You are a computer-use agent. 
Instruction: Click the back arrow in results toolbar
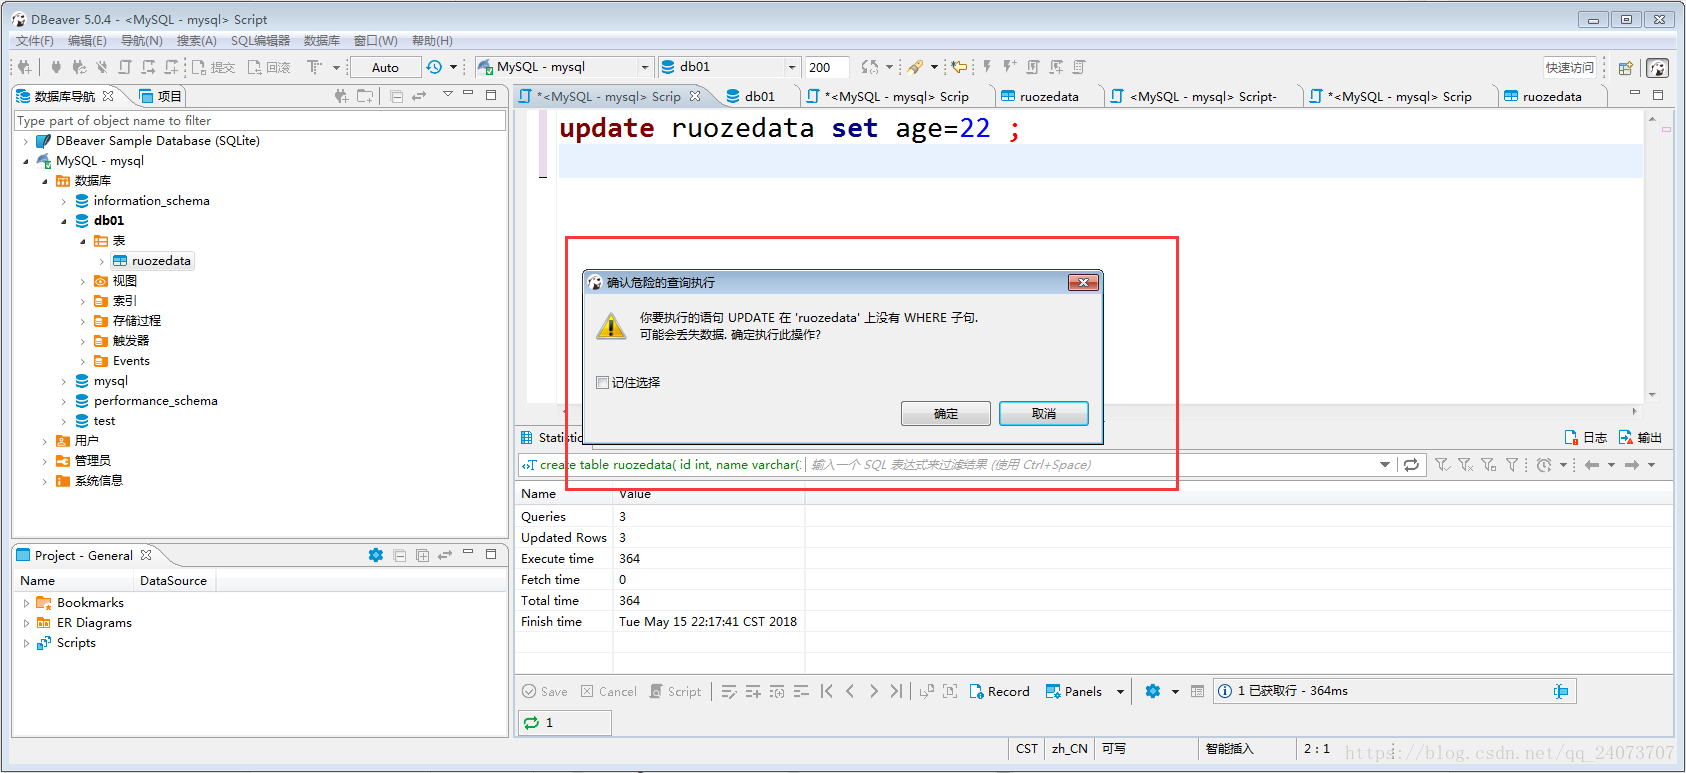1592,465
